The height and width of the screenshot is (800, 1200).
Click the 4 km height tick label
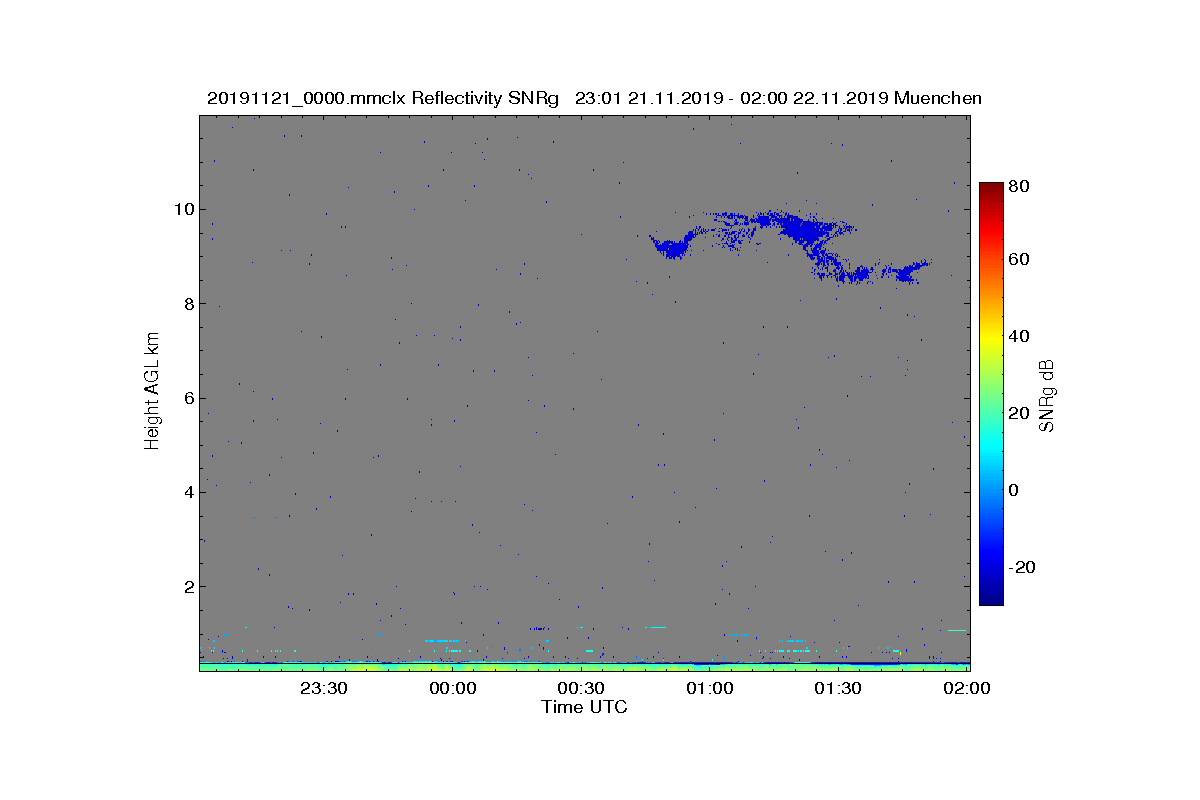187,492
